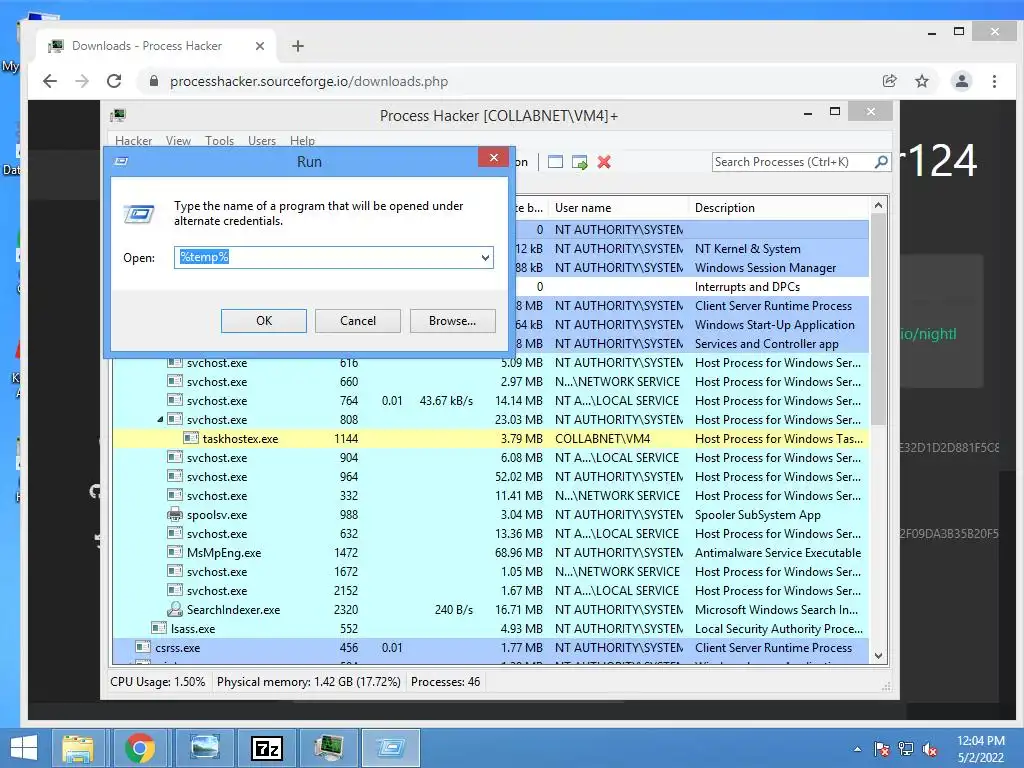
Task: Click the Spooler SubSystem App description
Action: click(x=758, y=515)
